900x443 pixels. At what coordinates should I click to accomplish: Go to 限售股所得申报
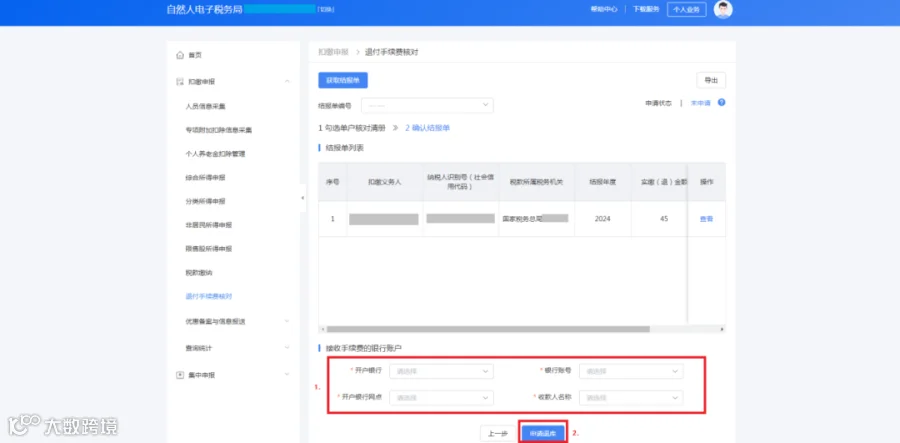tap(209, 249)
